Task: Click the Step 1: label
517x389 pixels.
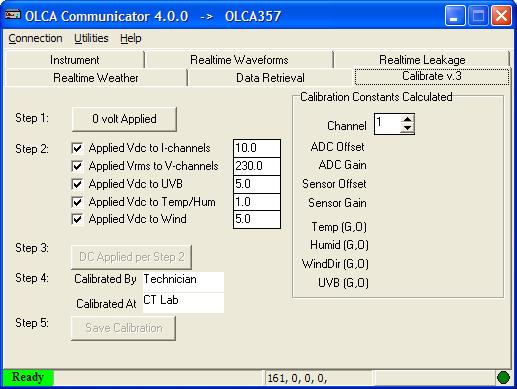Action: pyautogui.click(x=32, y=118)
